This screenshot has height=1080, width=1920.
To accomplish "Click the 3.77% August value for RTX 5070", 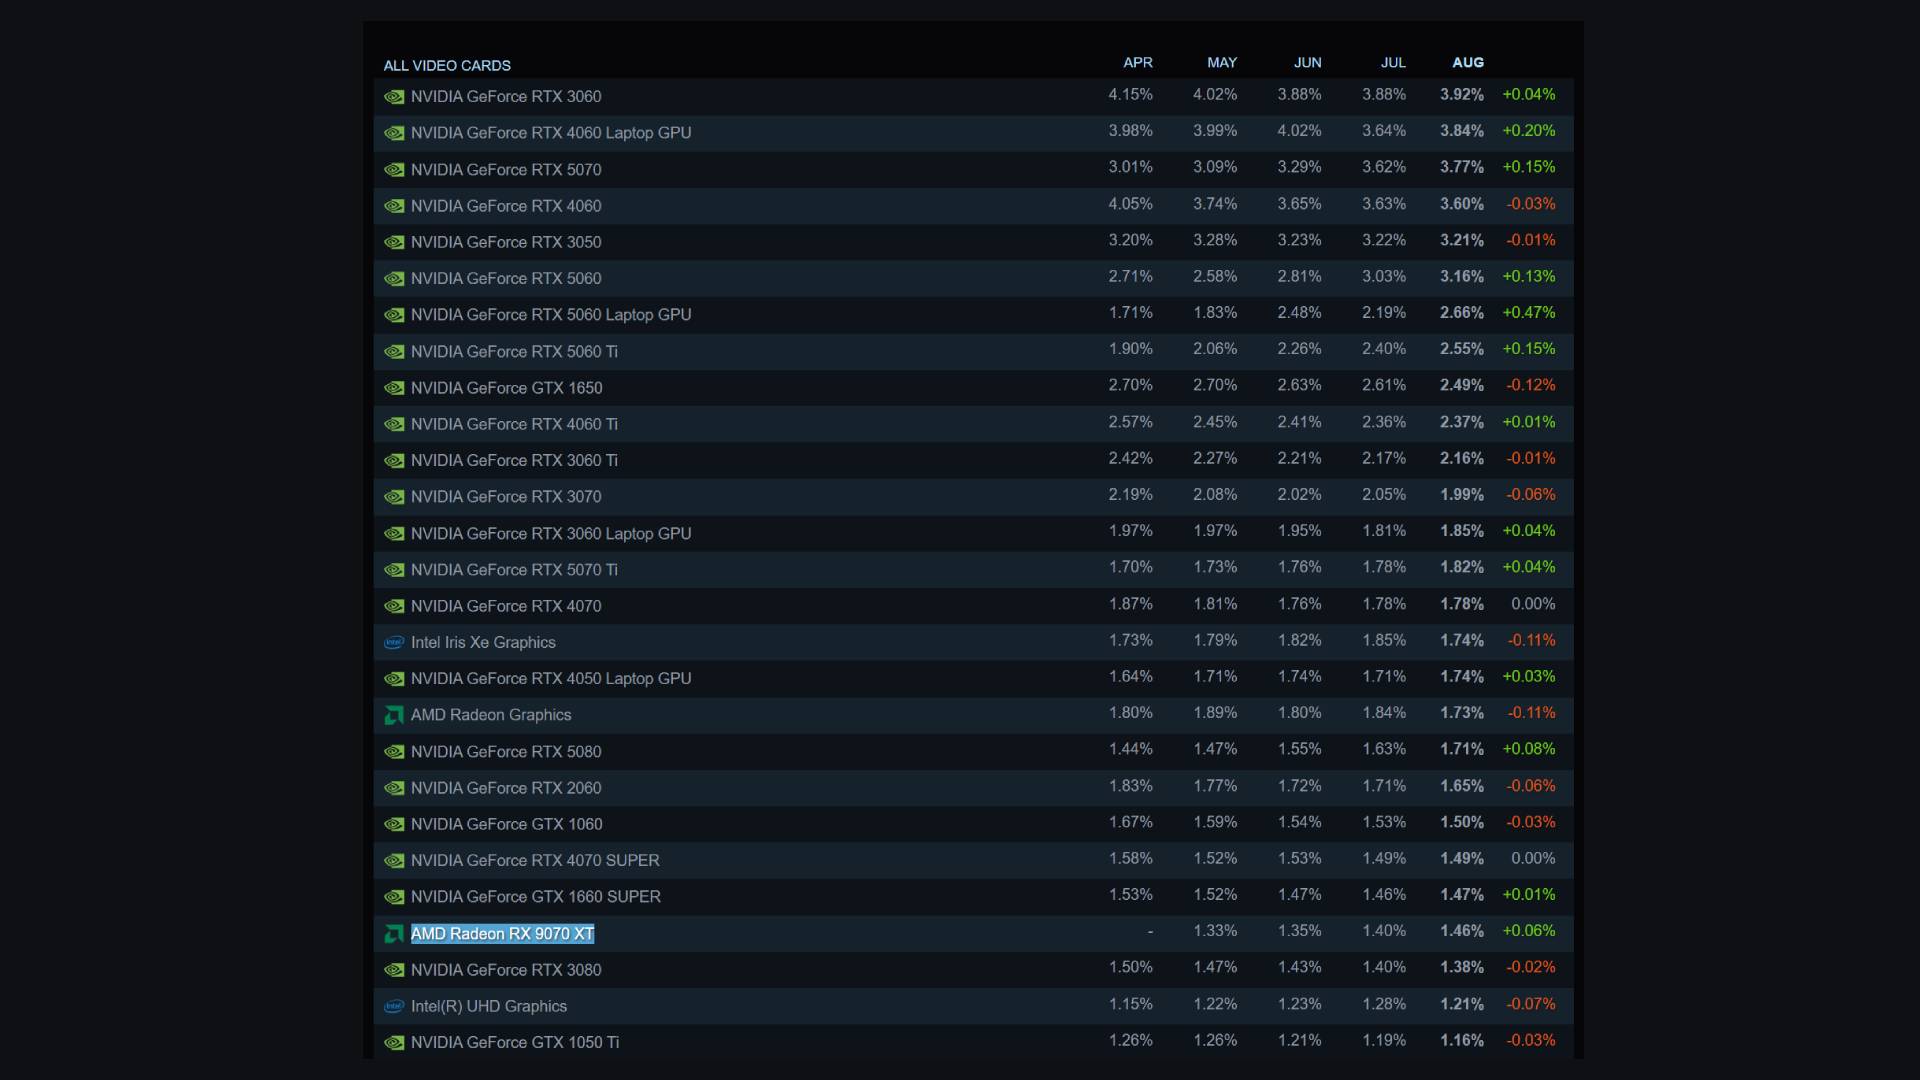I will point(1462,167).
